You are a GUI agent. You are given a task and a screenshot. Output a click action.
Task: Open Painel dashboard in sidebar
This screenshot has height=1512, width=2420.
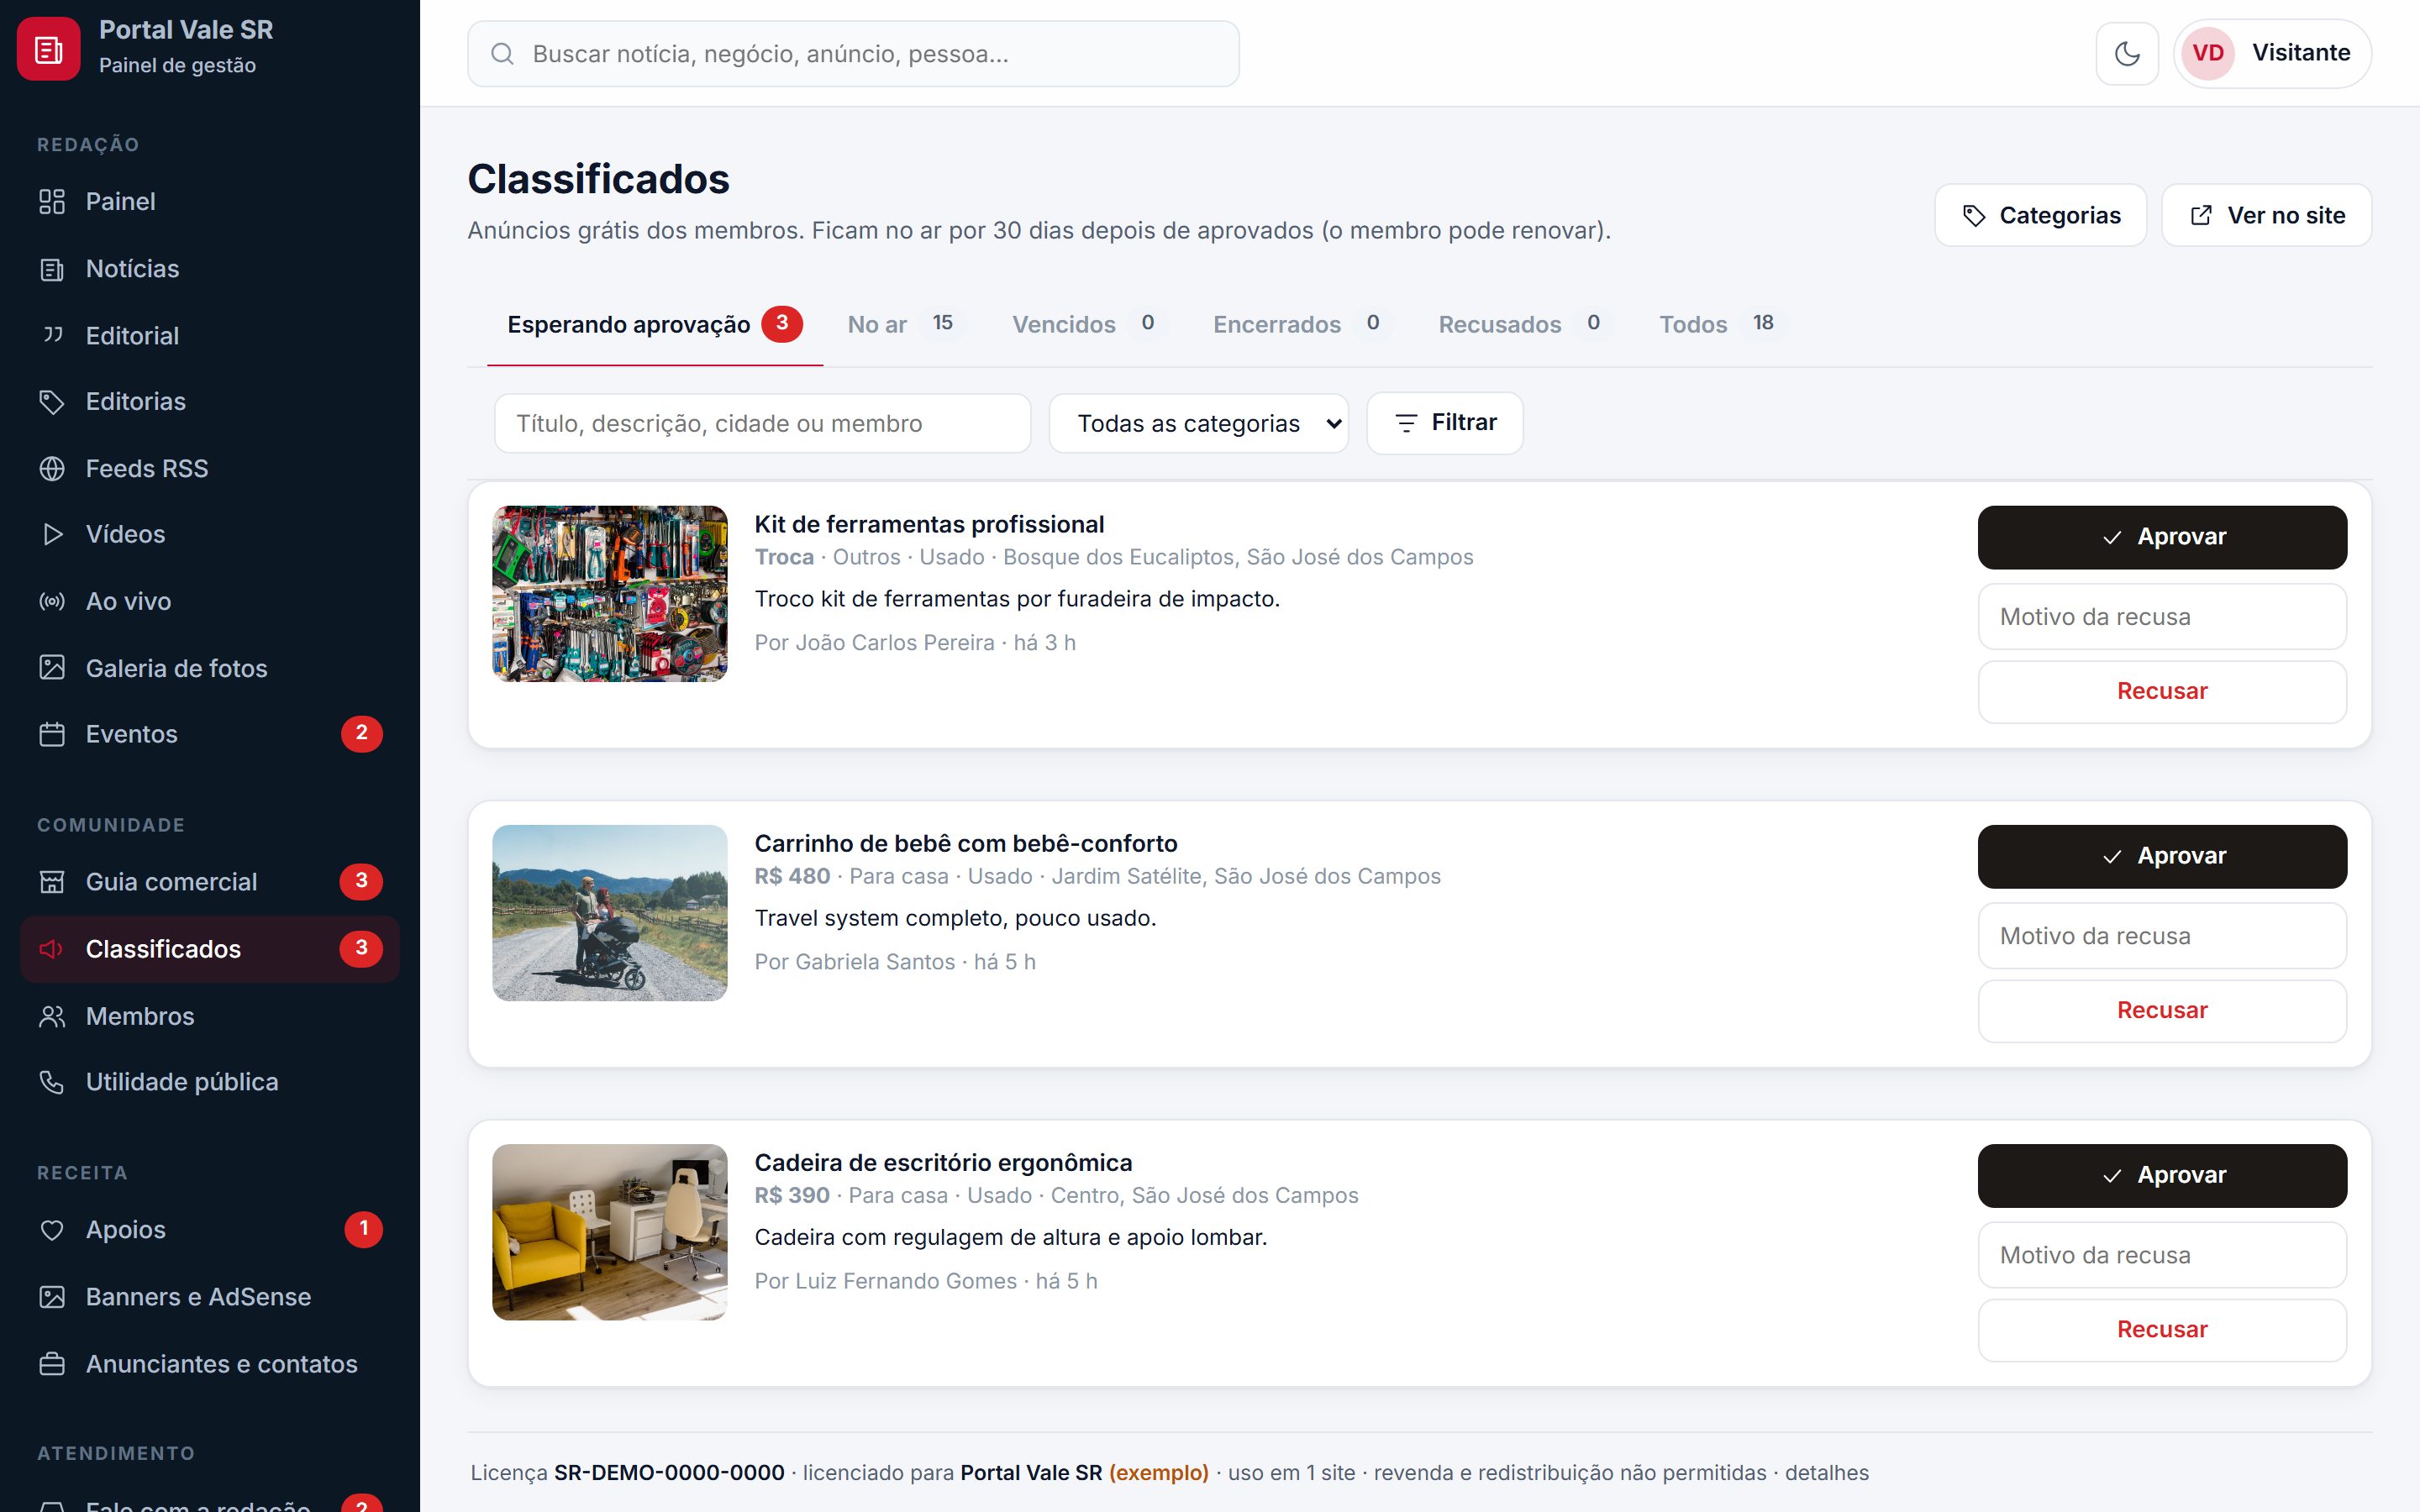(210, 201)
